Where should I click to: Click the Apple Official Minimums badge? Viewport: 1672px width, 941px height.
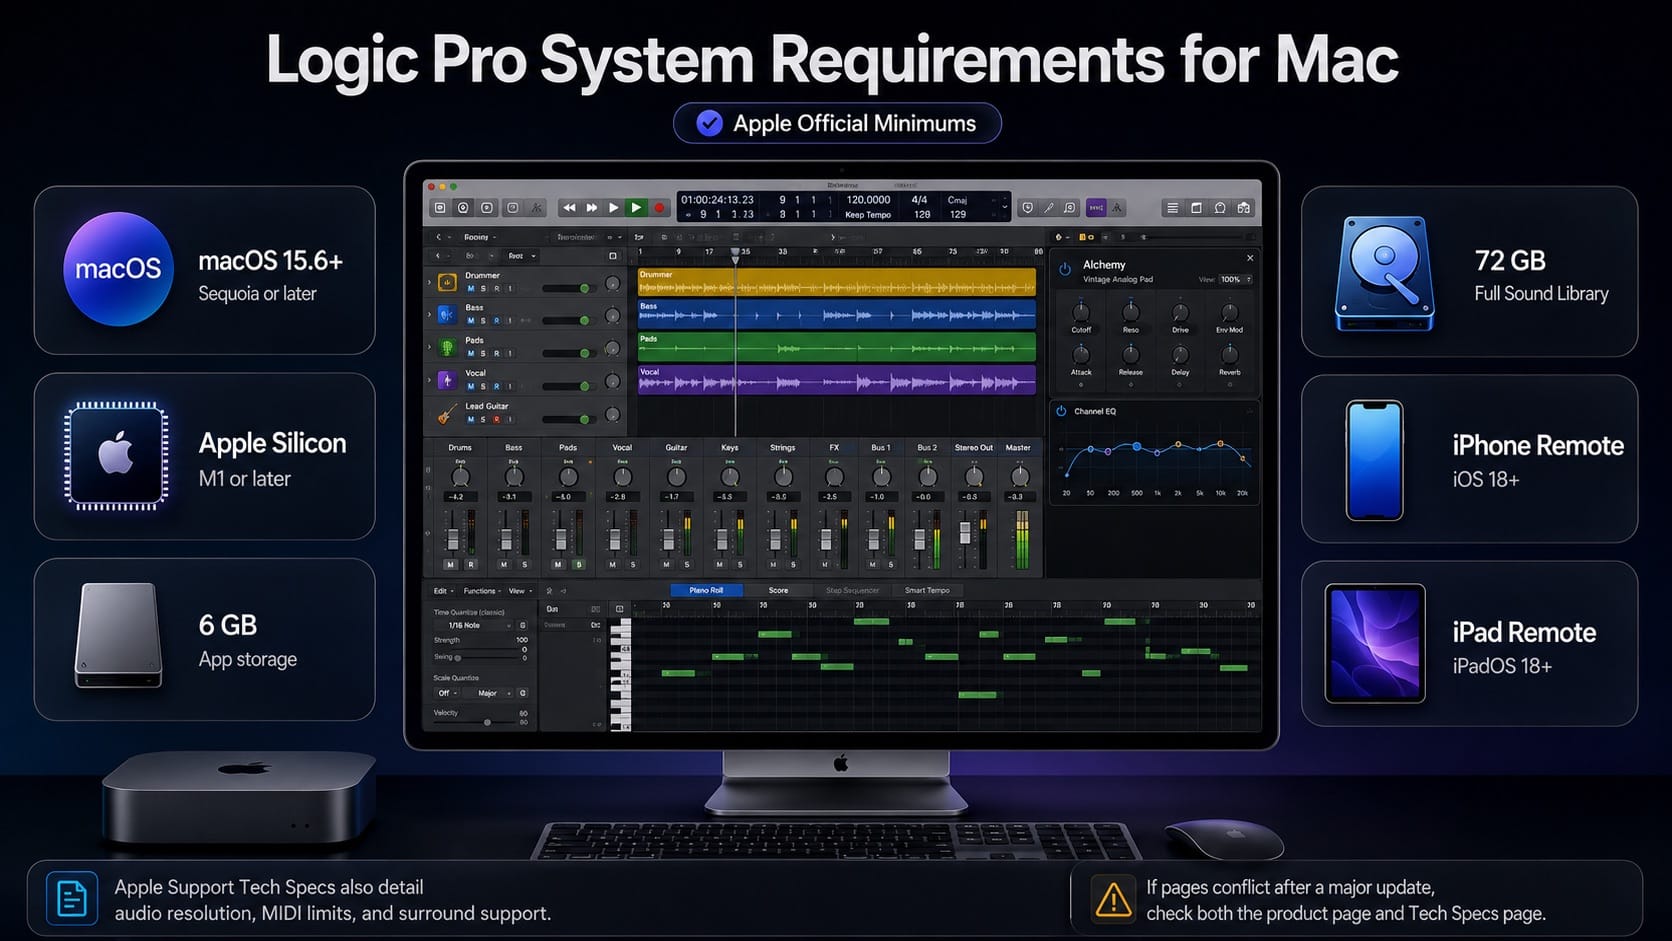point(837,123)
